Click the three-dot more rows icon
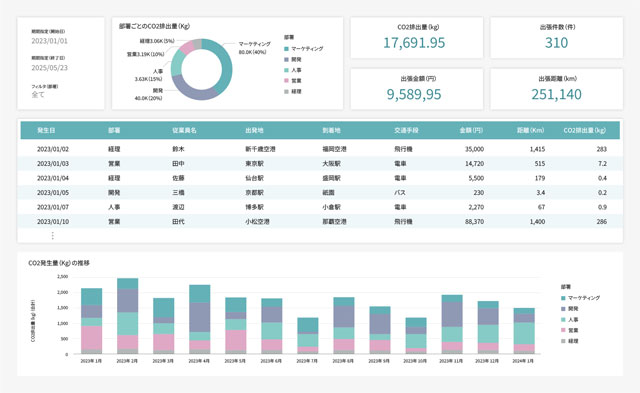This screenshot has width=640, height=393. 52,235
